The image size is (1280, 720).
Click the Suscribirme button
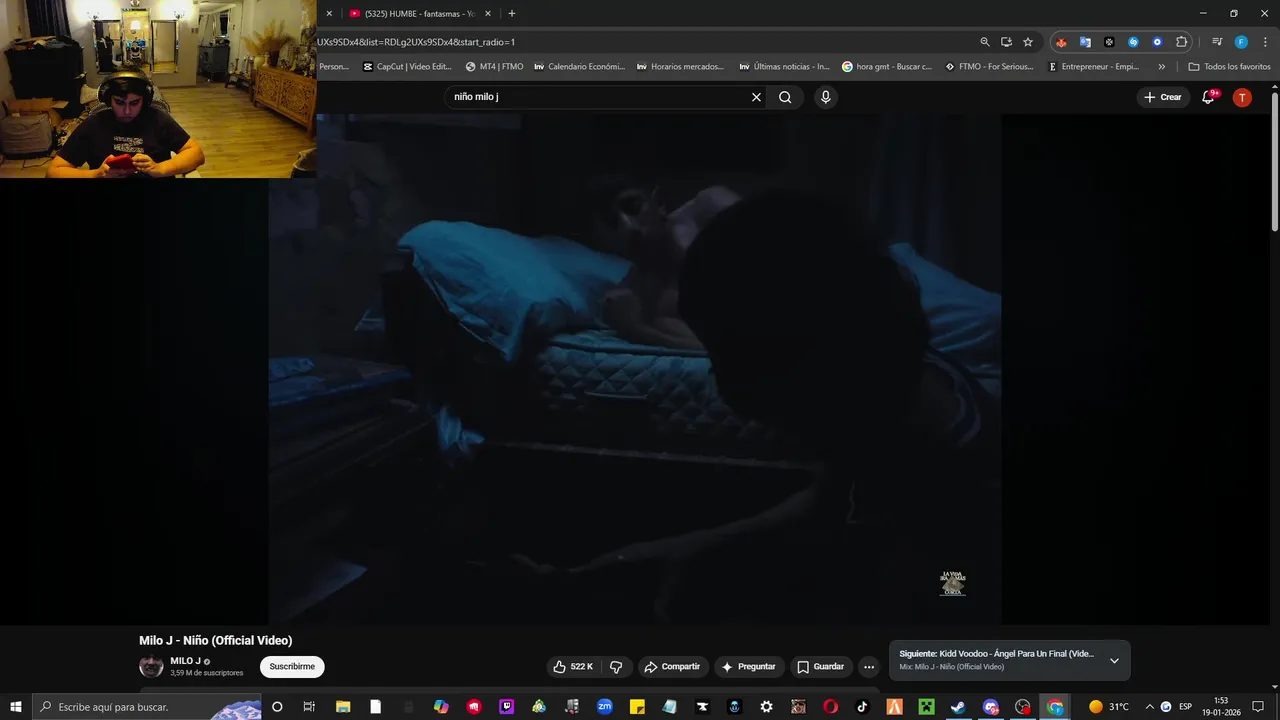coord(292,667)
